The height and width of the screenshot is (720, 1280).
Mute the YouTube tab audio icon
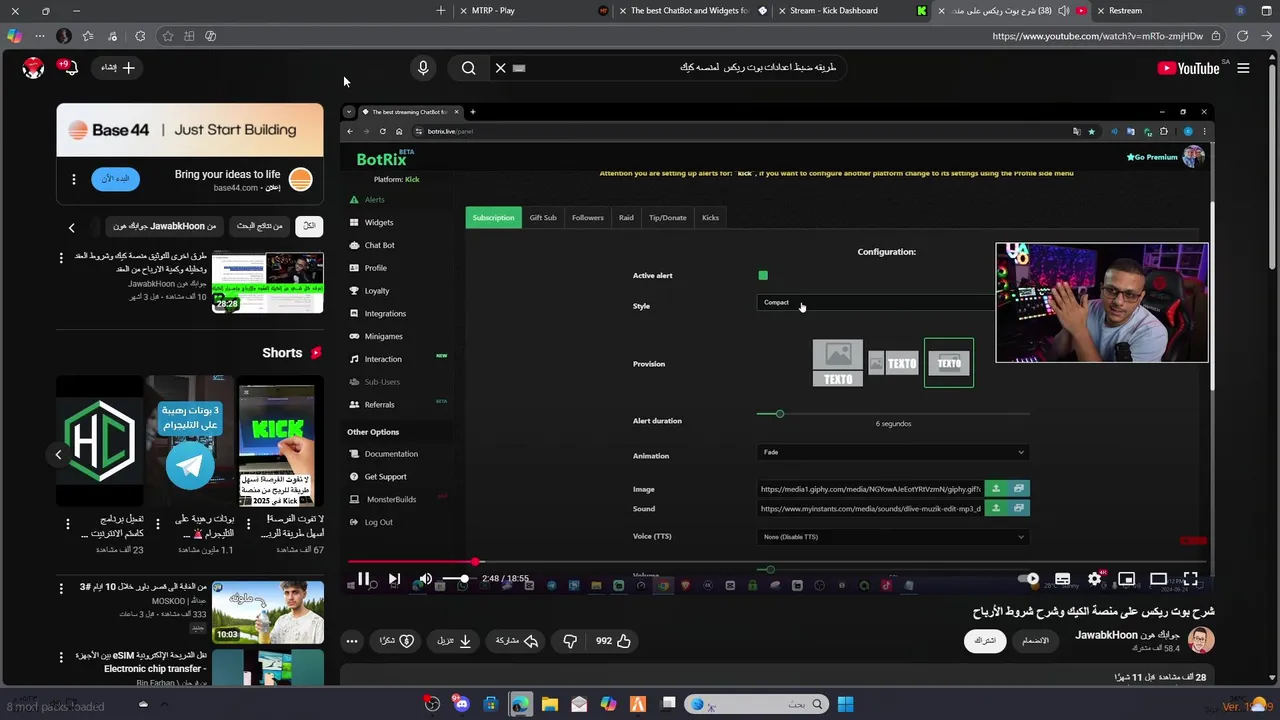point(1063,11)
